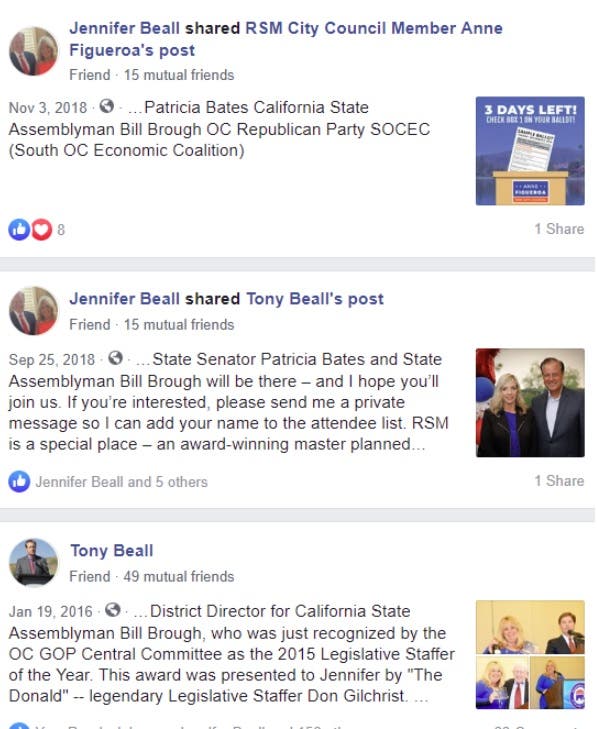Screen dimensions: 597x729
Task: Open the couple photo thumbnail on the Sep 25 post
Action: coord(530,403)
